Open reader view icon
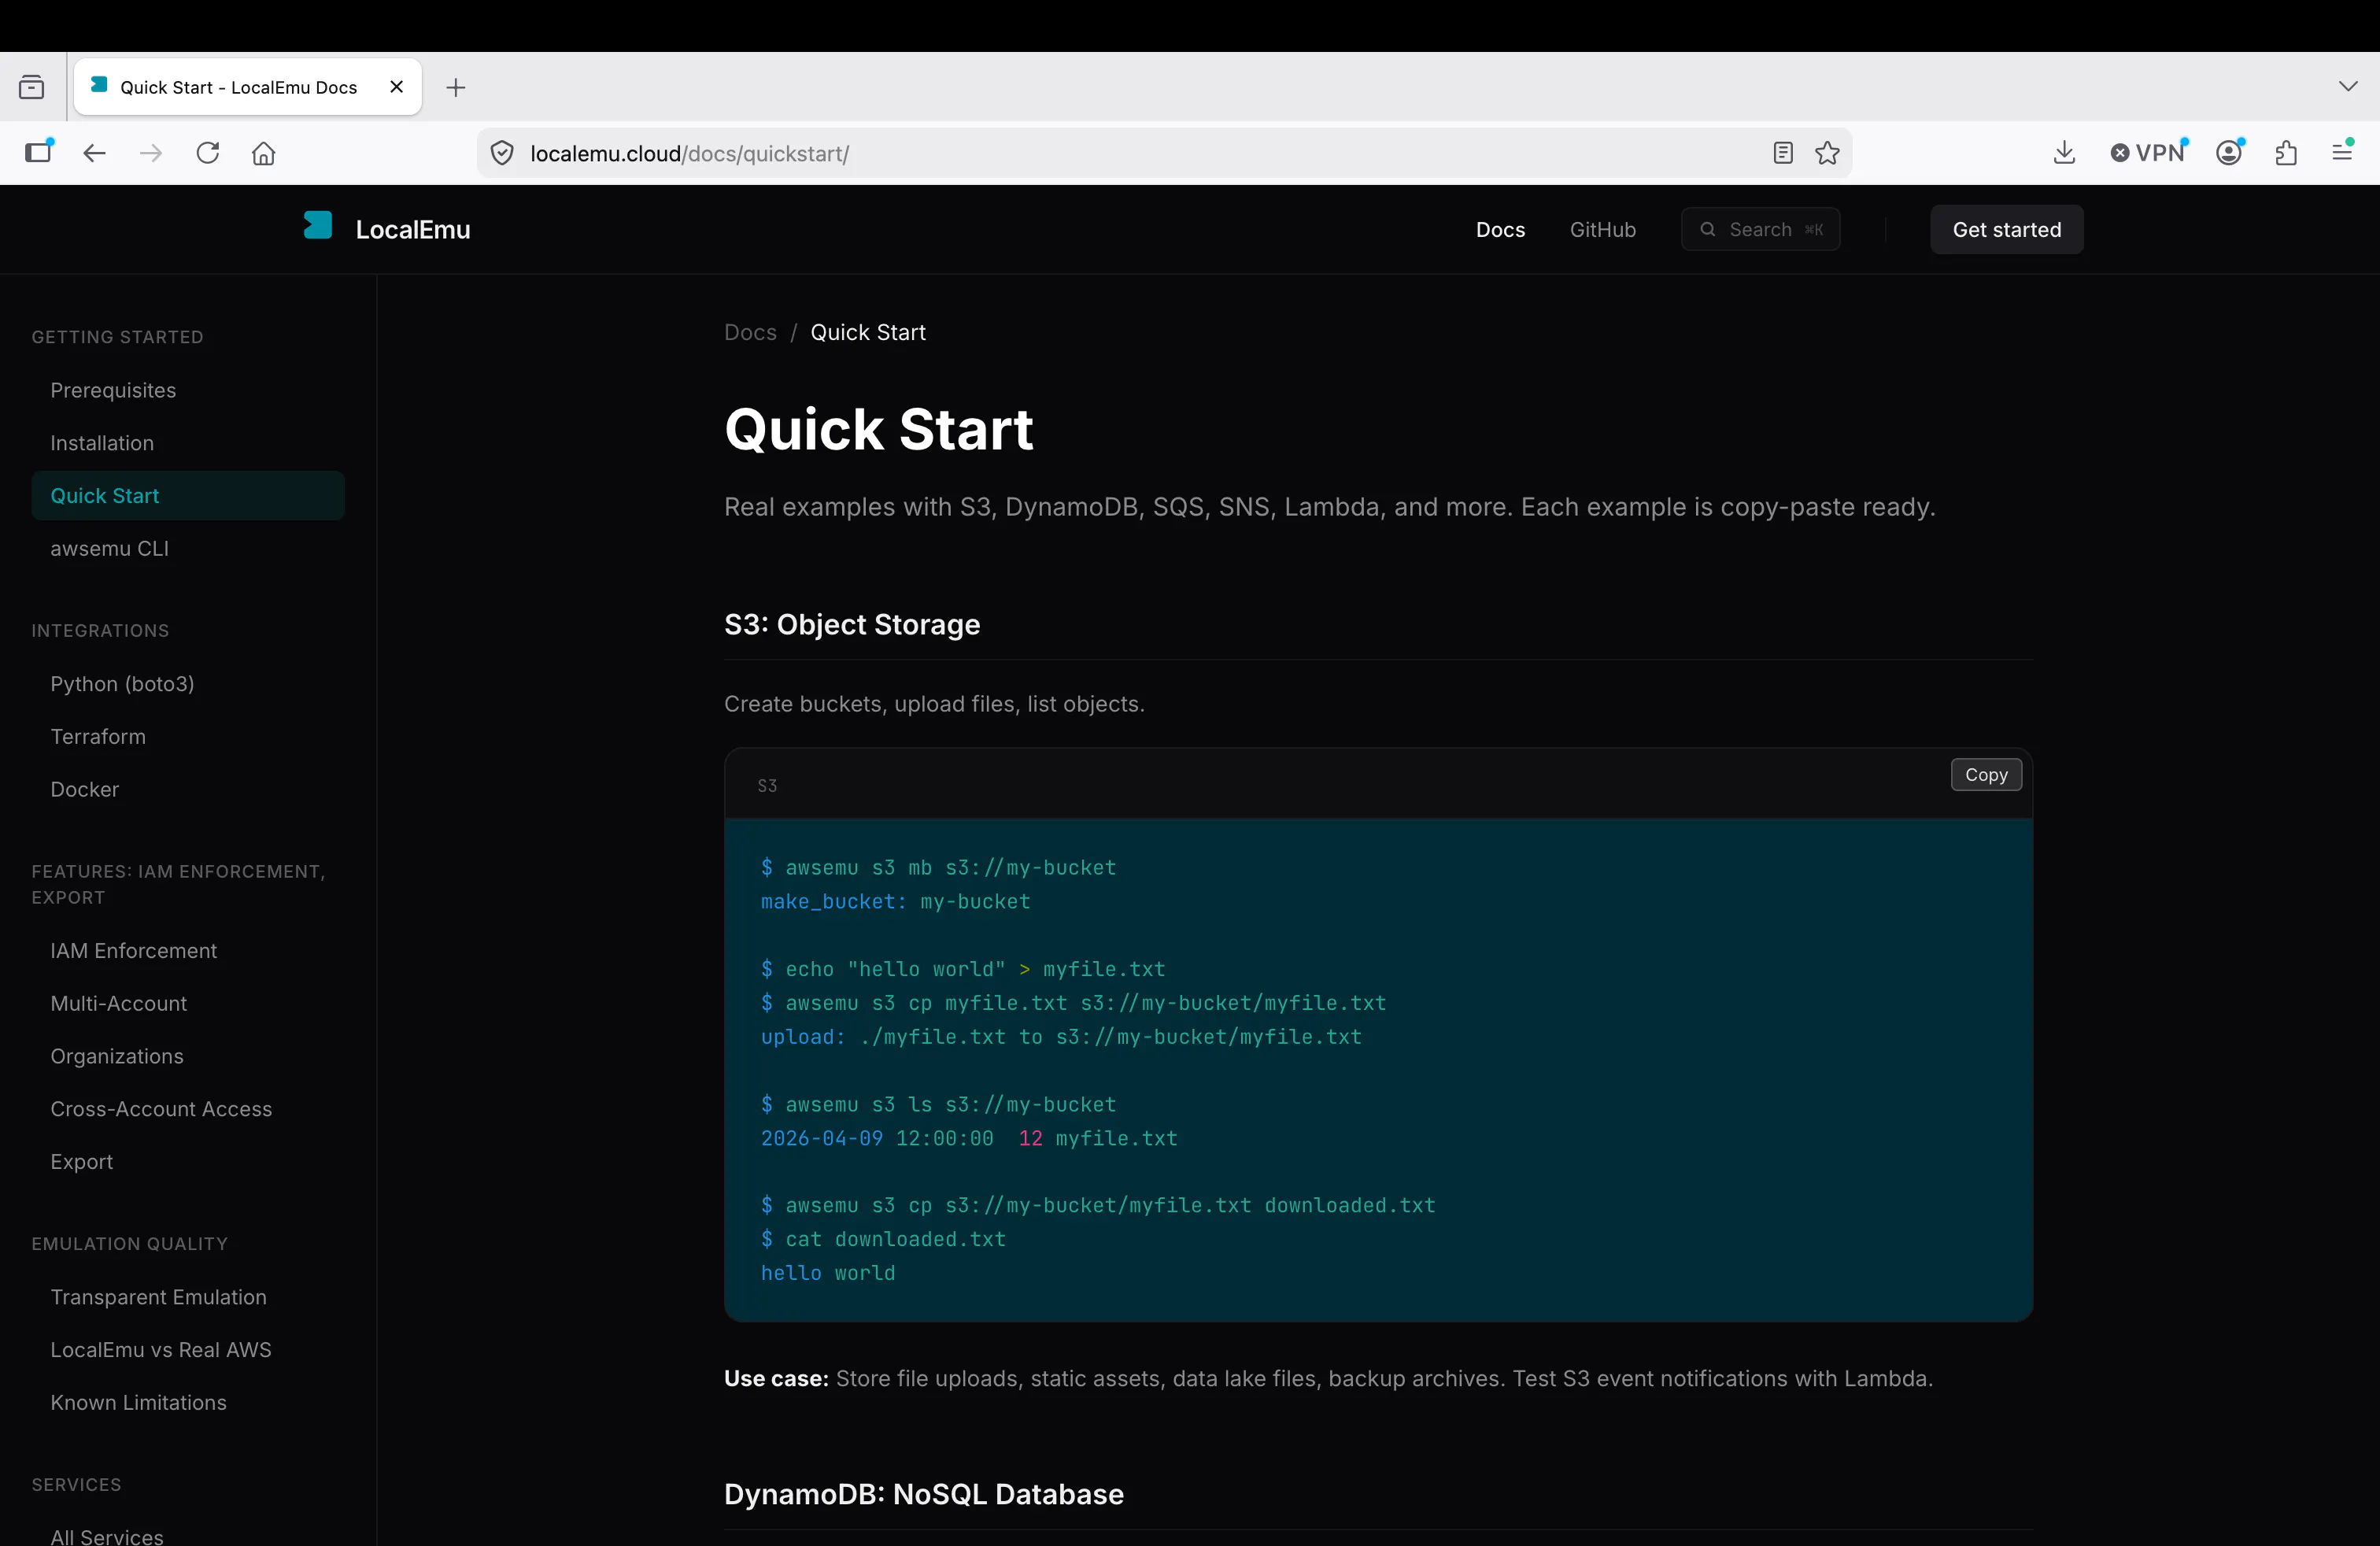2380x1546 pixels. [1783, 153]
